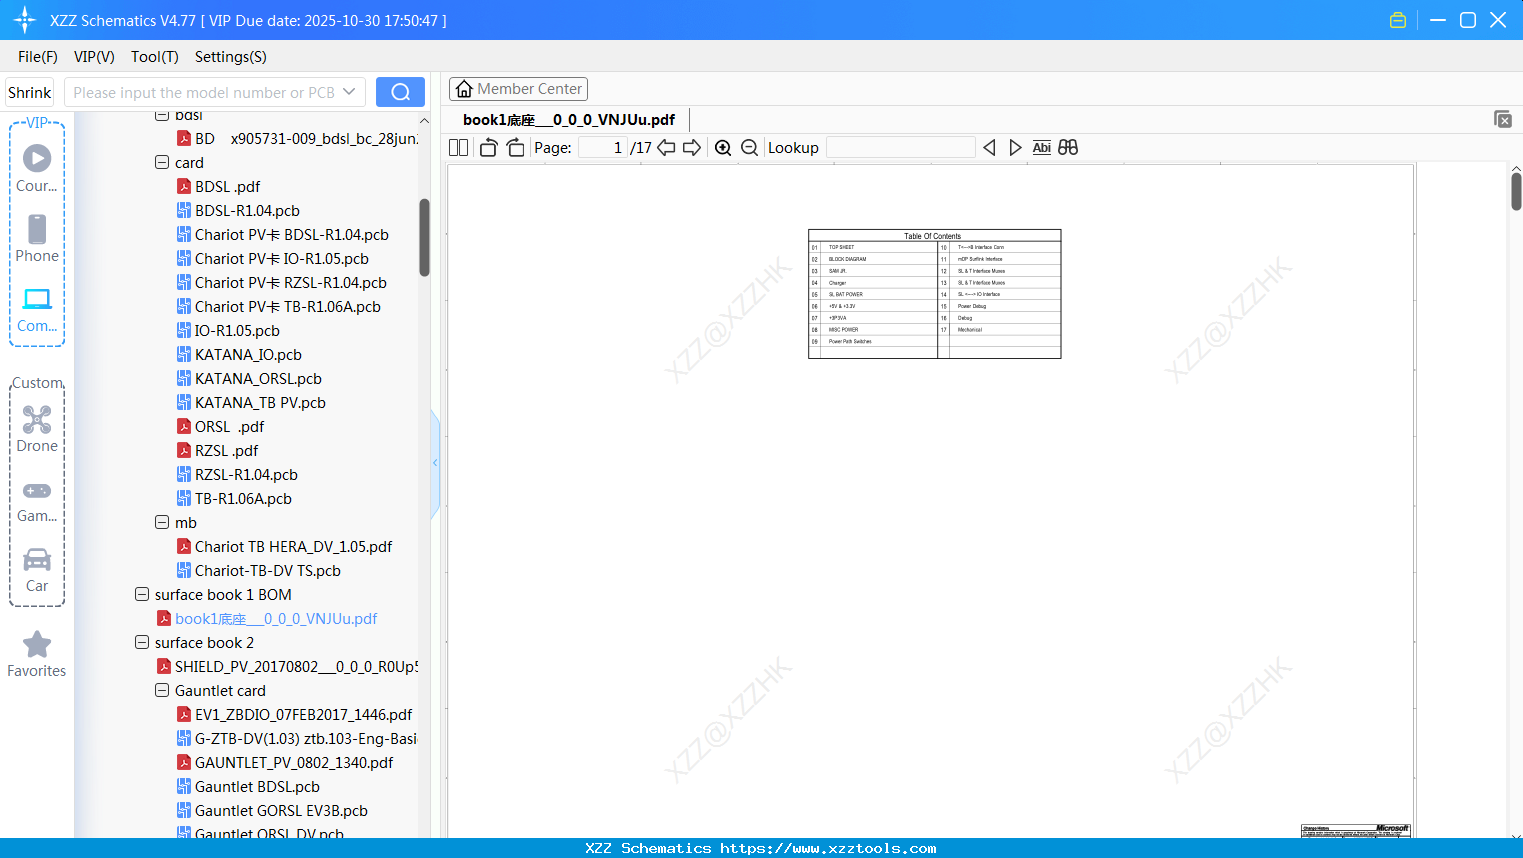1523x858 pixels.
Task: Close all tabs icon at right
Action: pyautogui.click(x=1502, y=119)
